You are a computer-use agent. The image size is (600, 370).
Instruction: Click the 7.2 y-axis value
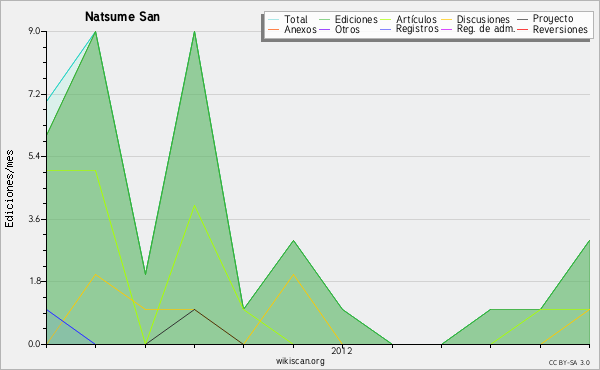click(x=34, y=94)
